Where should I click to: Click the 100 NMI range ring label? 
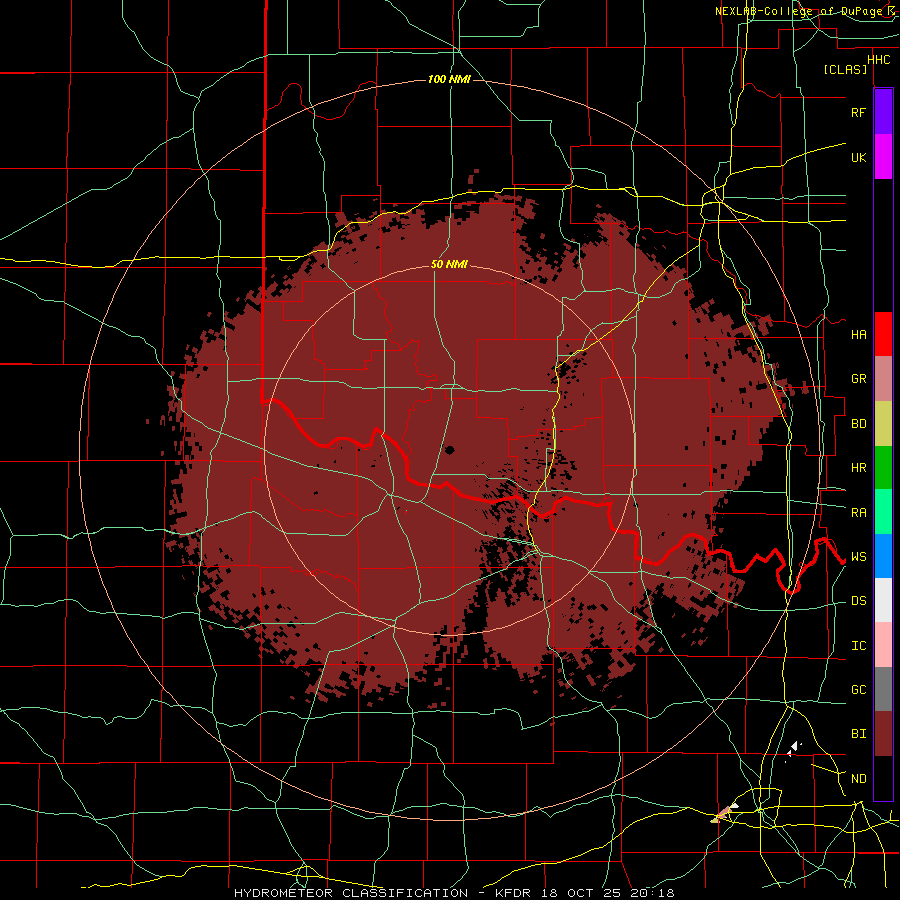pos(449,79)
